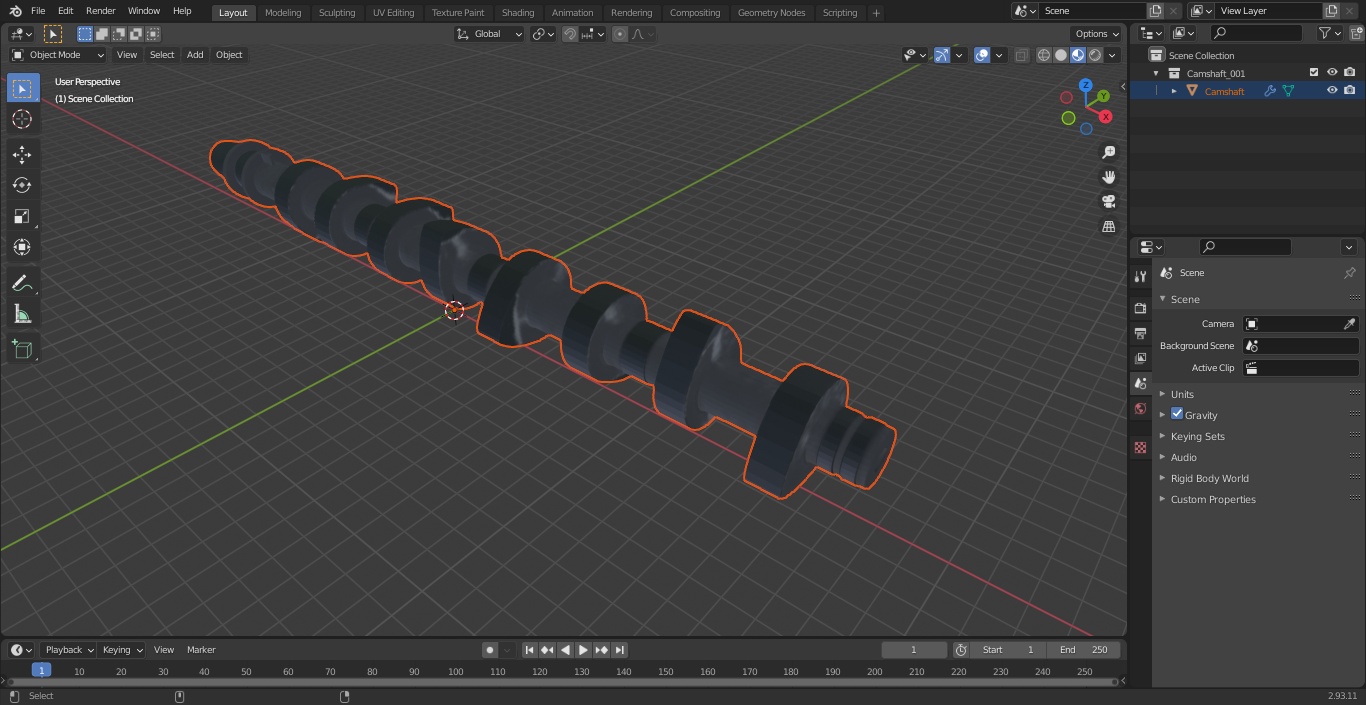The height and width of the screenshot is (705, 1366).
Task: Activate the Move tool
Action: 22,154
